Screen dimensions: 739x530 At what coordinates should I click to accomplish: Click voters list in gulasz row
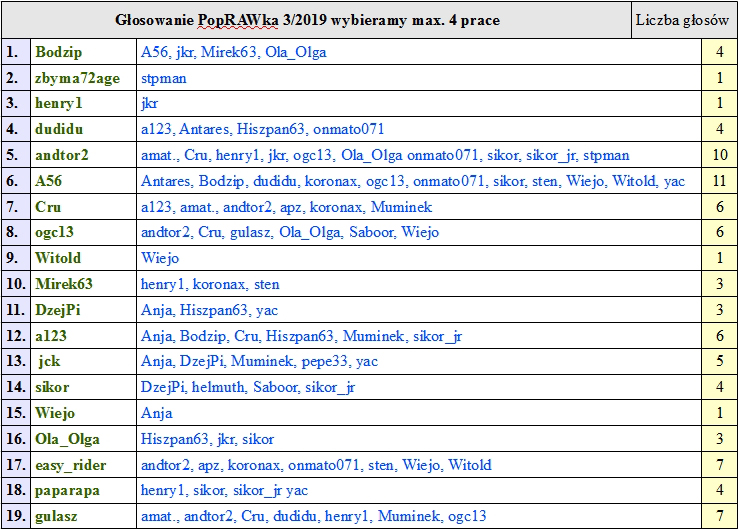click(313, 516)
